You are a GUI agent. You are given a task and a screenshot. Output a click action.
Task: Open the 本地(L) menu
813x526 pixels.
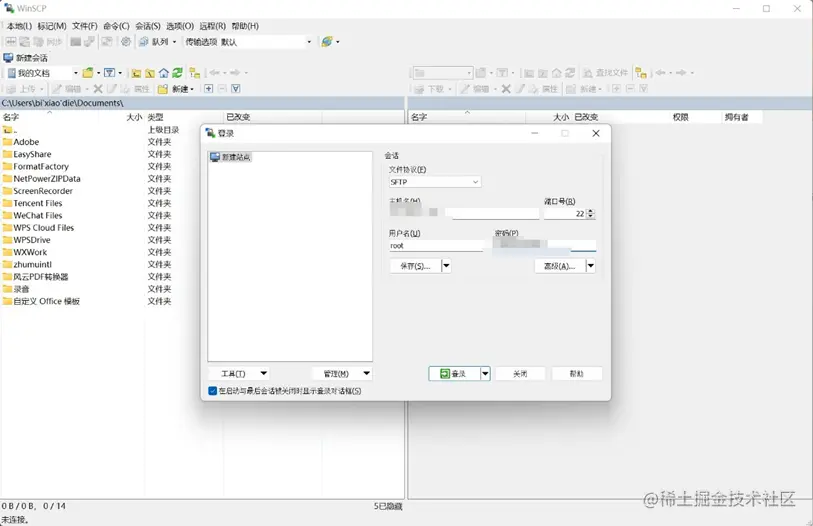point(19,26)
